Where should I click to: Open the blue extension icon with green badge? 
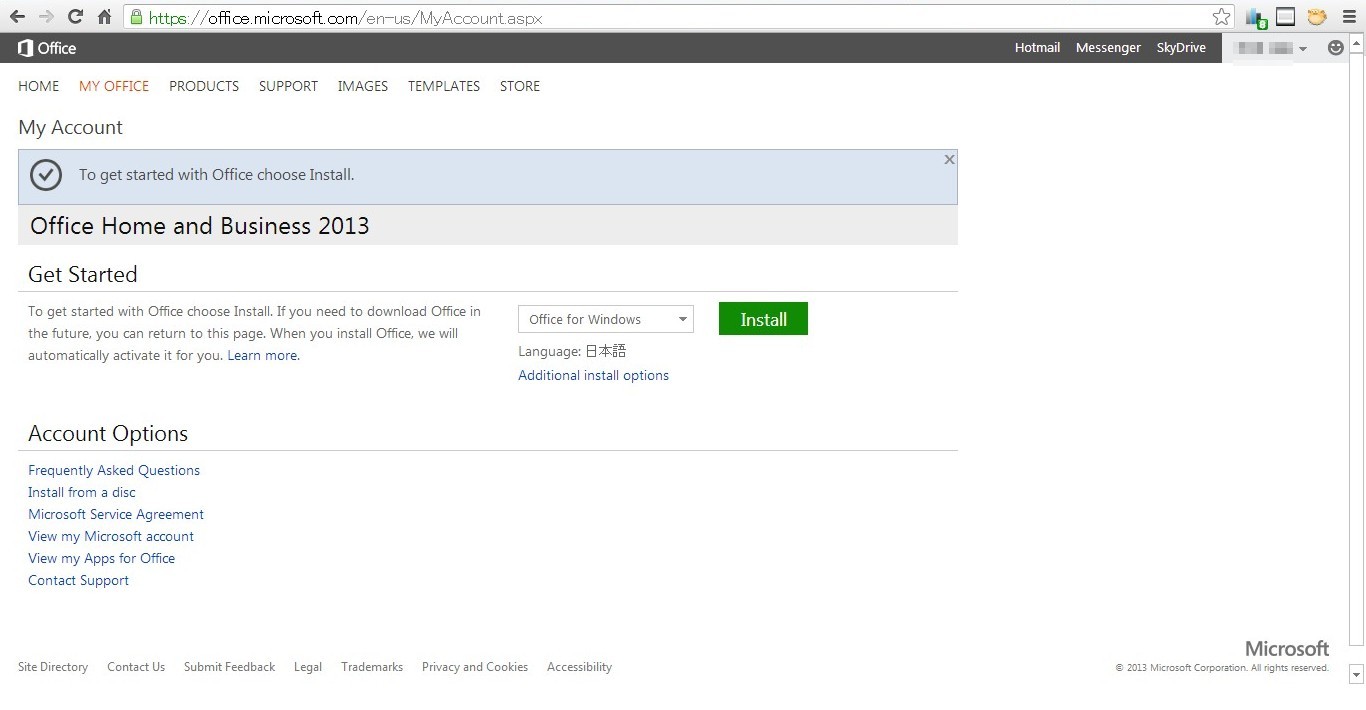click(1256, 17)
